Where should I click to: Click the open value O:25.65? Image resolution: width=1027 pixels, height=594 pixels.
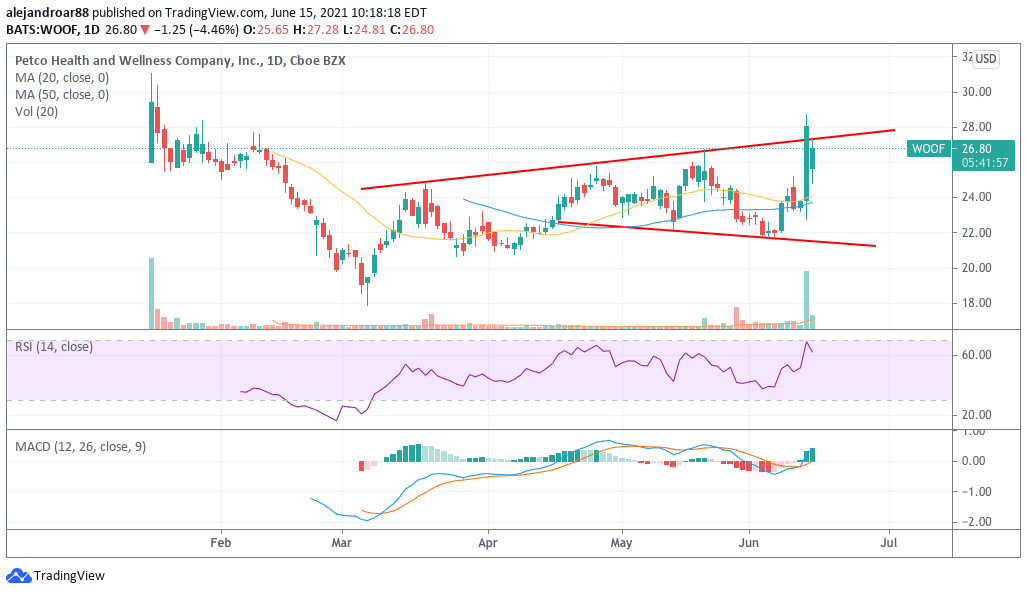pyautogui.click(x=267, y=29)
